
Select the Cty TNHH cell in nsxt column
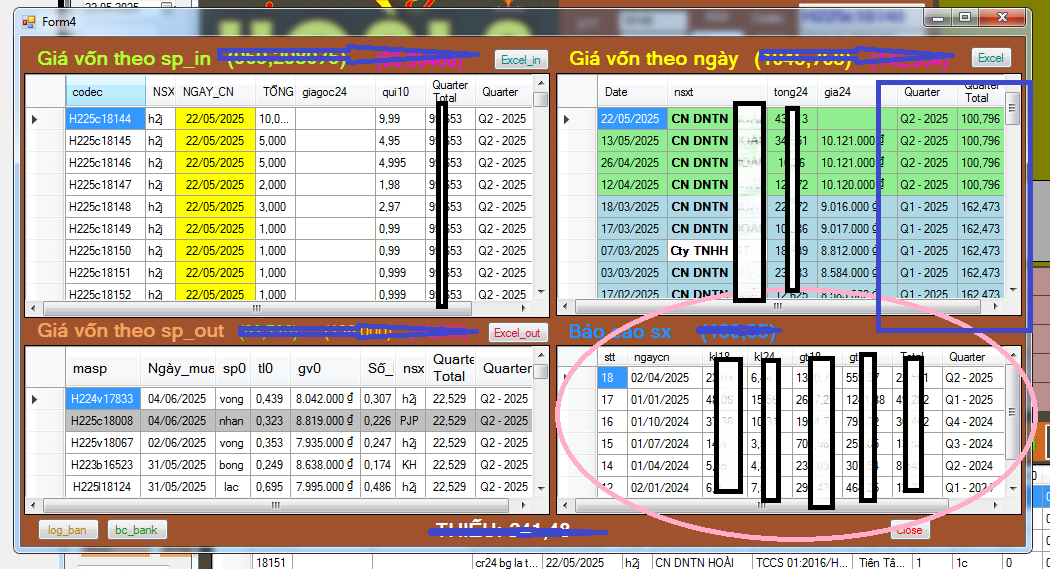tap(699, 251)
